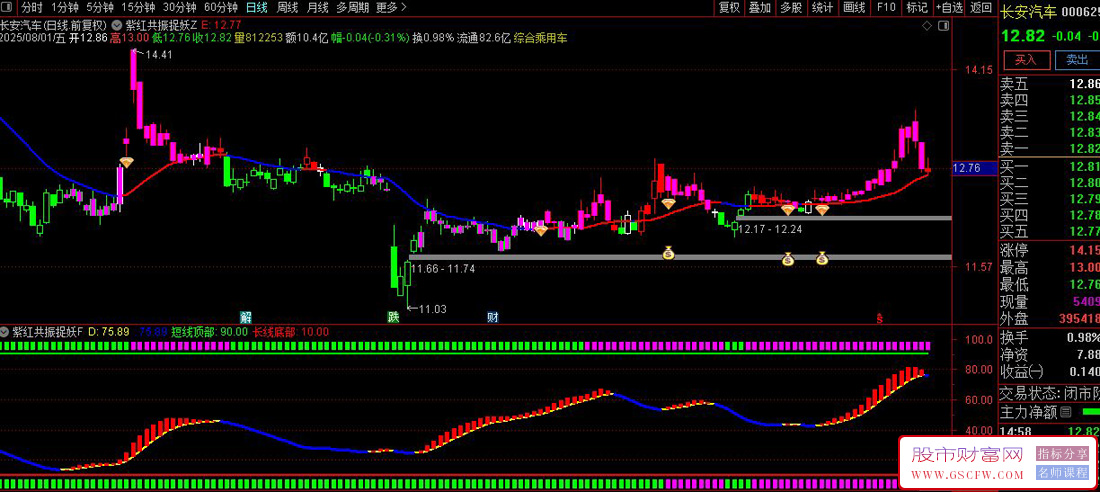Click the 统计 statistics button
The width and height of the screenshot is (1100, 492).
(822, 8)
